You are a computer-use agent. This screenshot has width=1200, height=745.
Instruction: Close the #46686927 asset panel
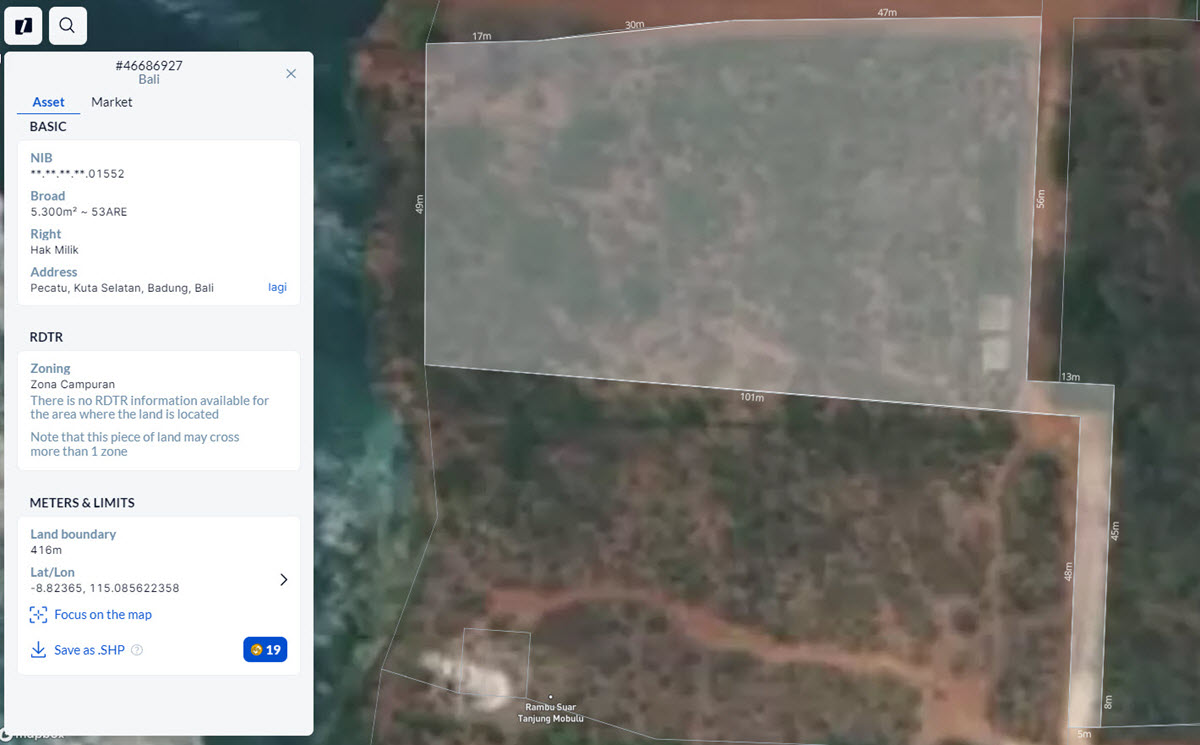tap(291, 73)
